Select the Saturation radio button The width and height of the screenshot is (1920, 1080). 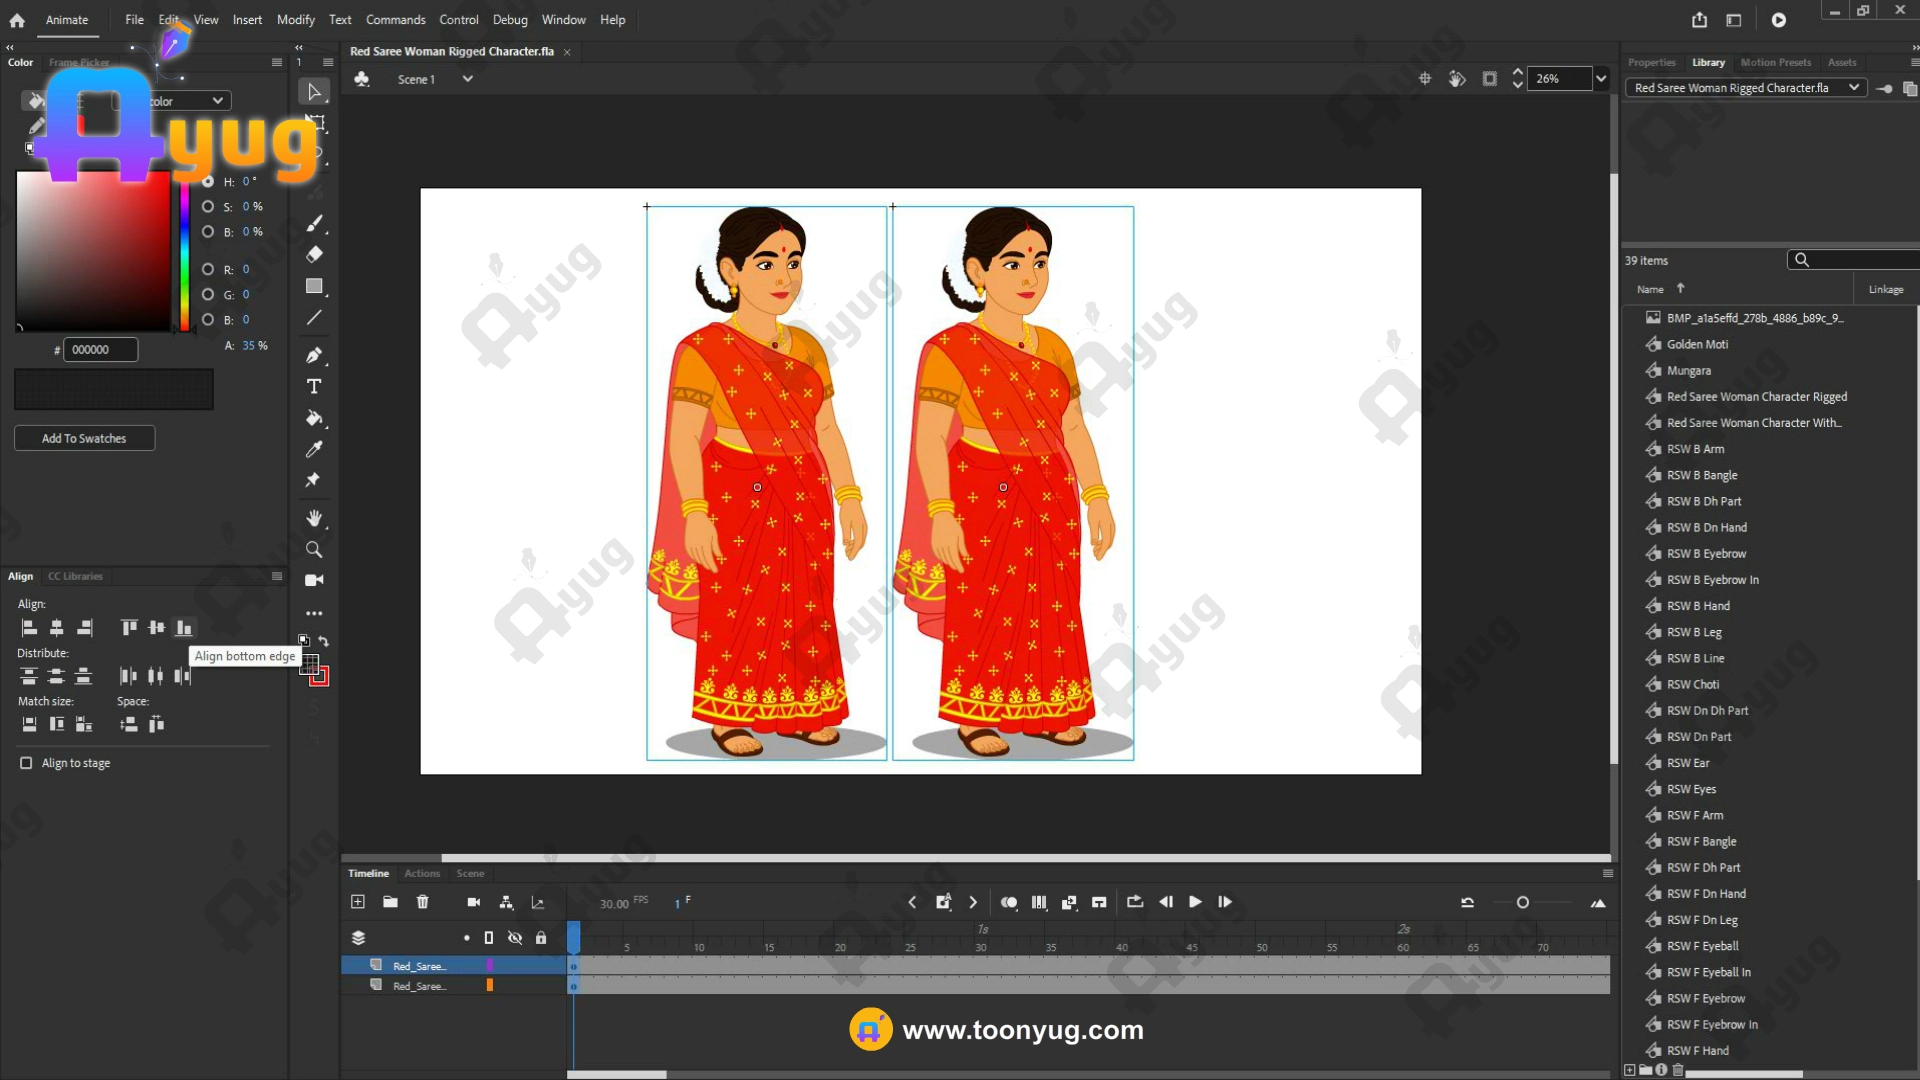[x=208, y=207]
